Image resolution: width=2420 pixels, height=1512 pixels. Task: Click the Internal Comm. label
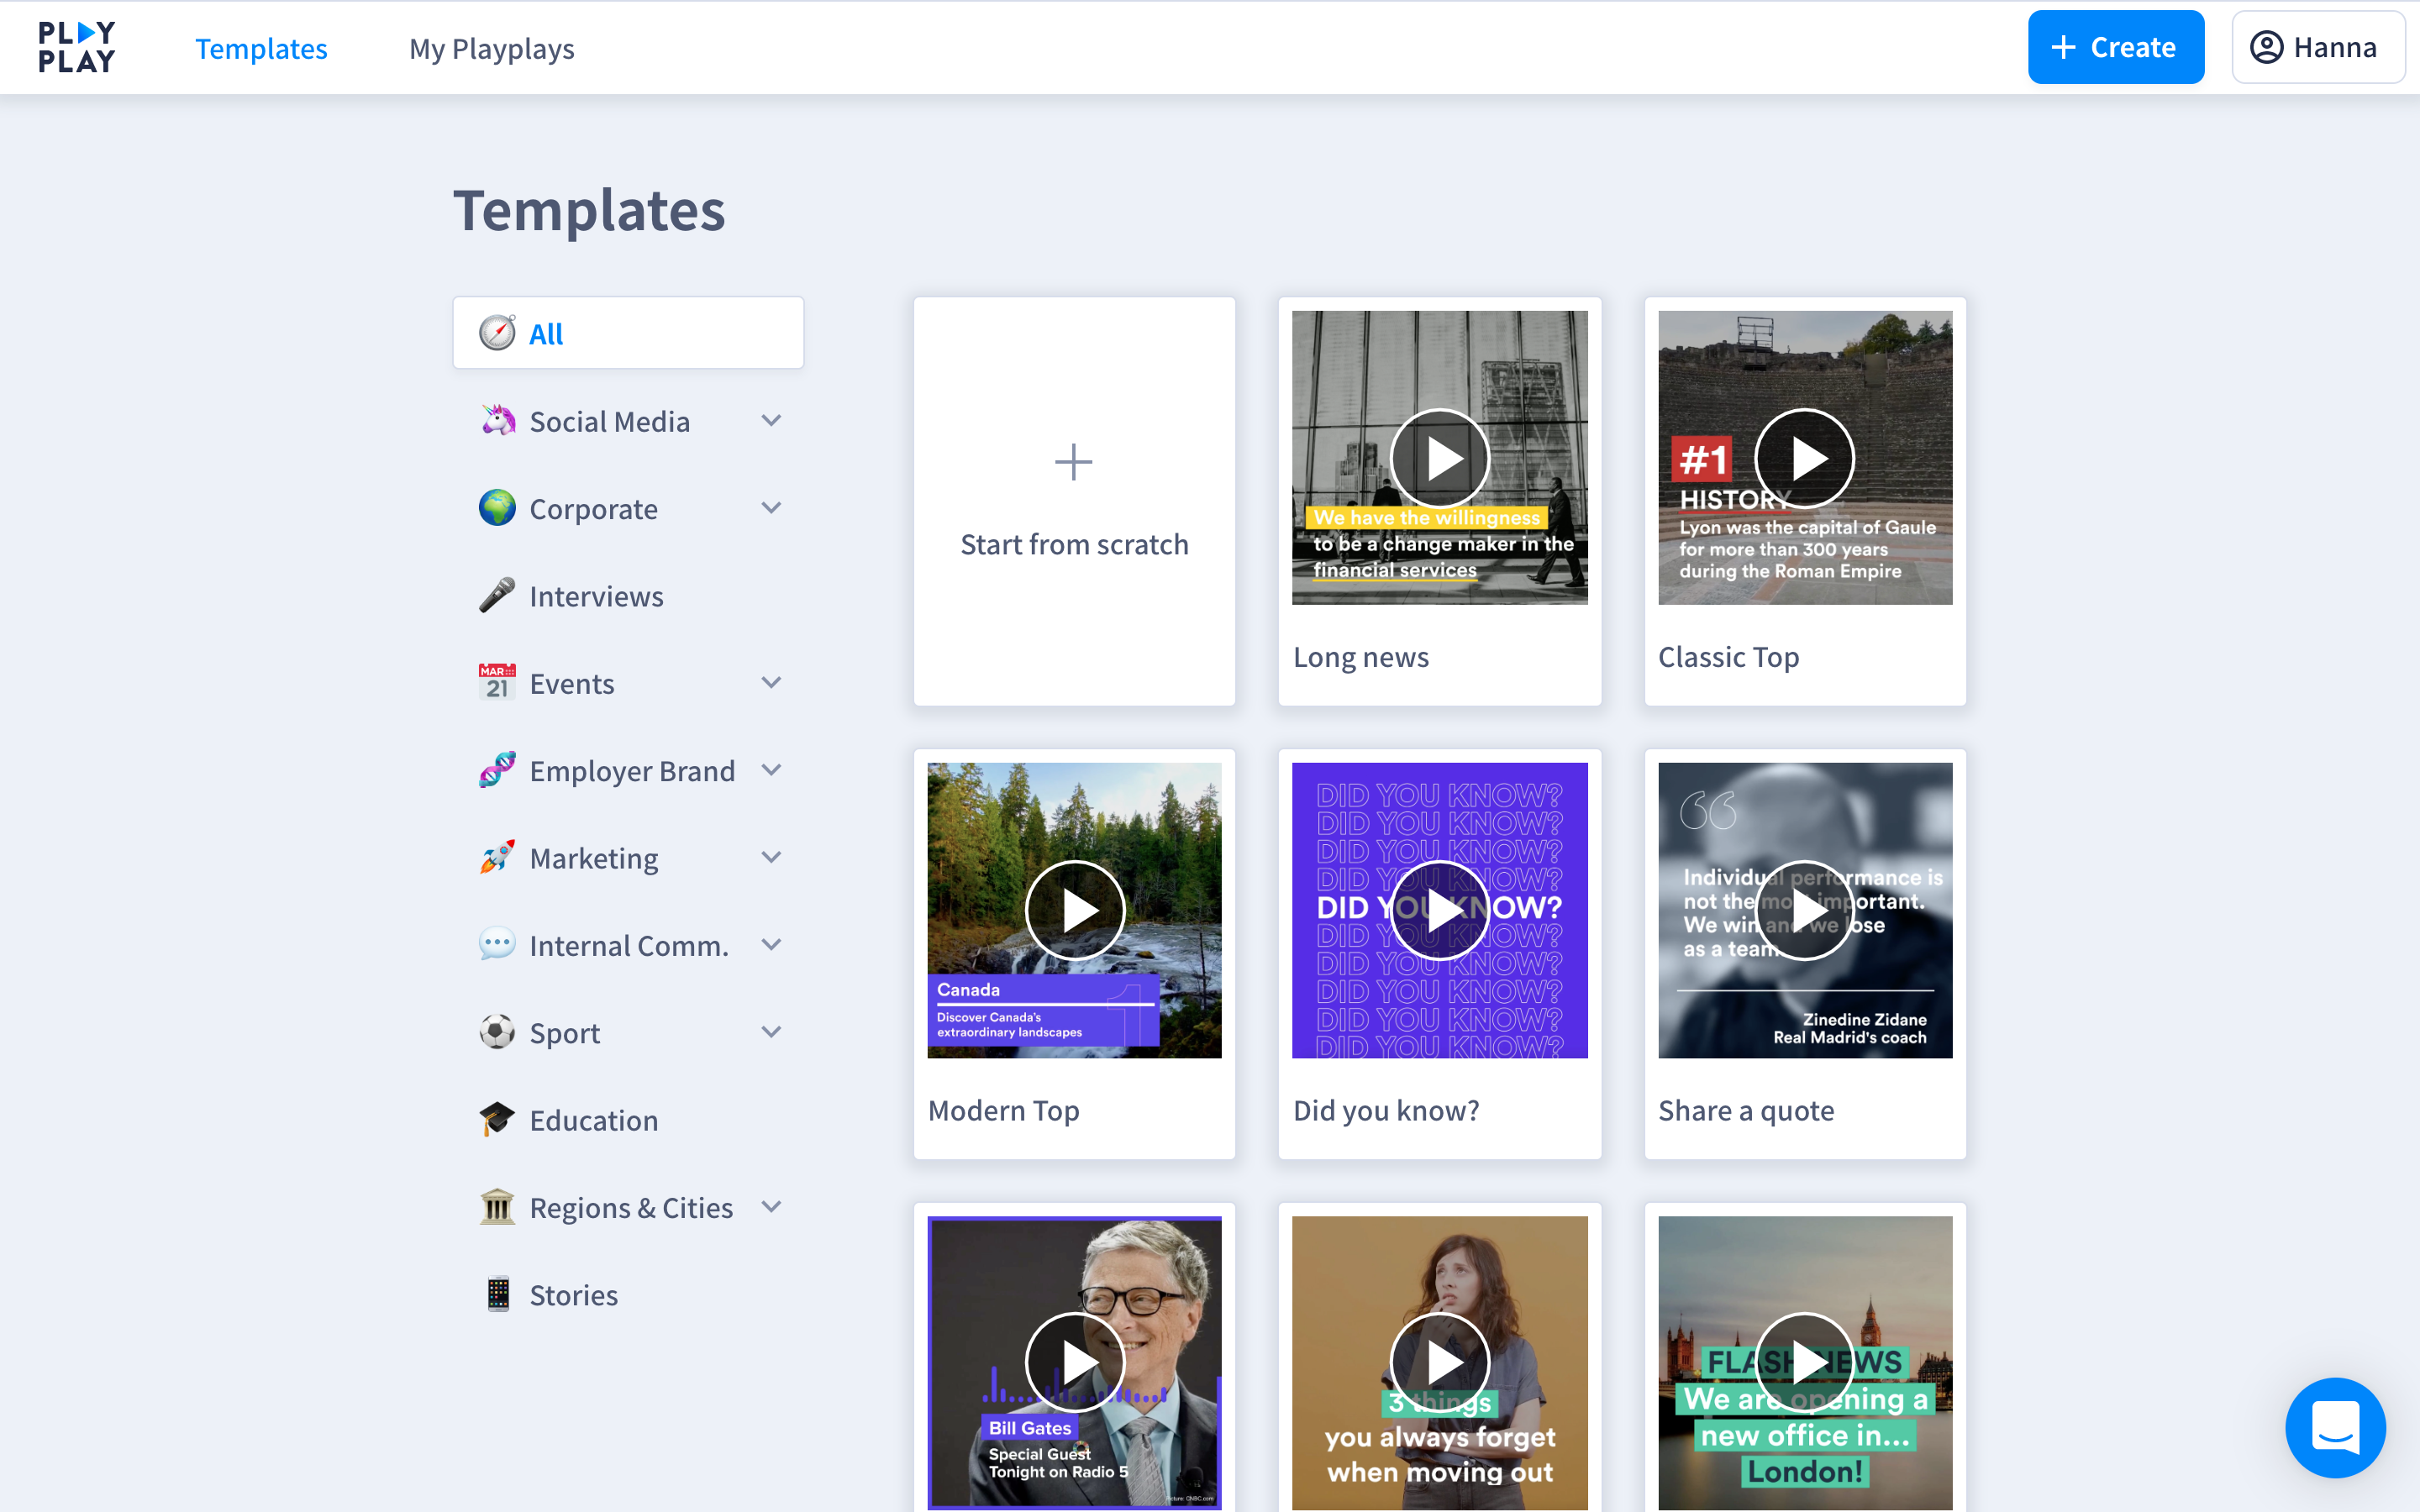click(x=629, y=945)
